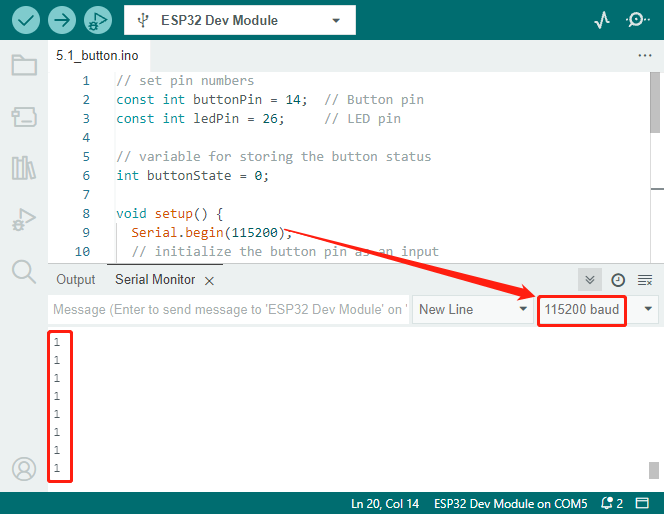Clear the Serial Monitor output
This screenshot has height=514, width=664.
click(x=645, y=280)
